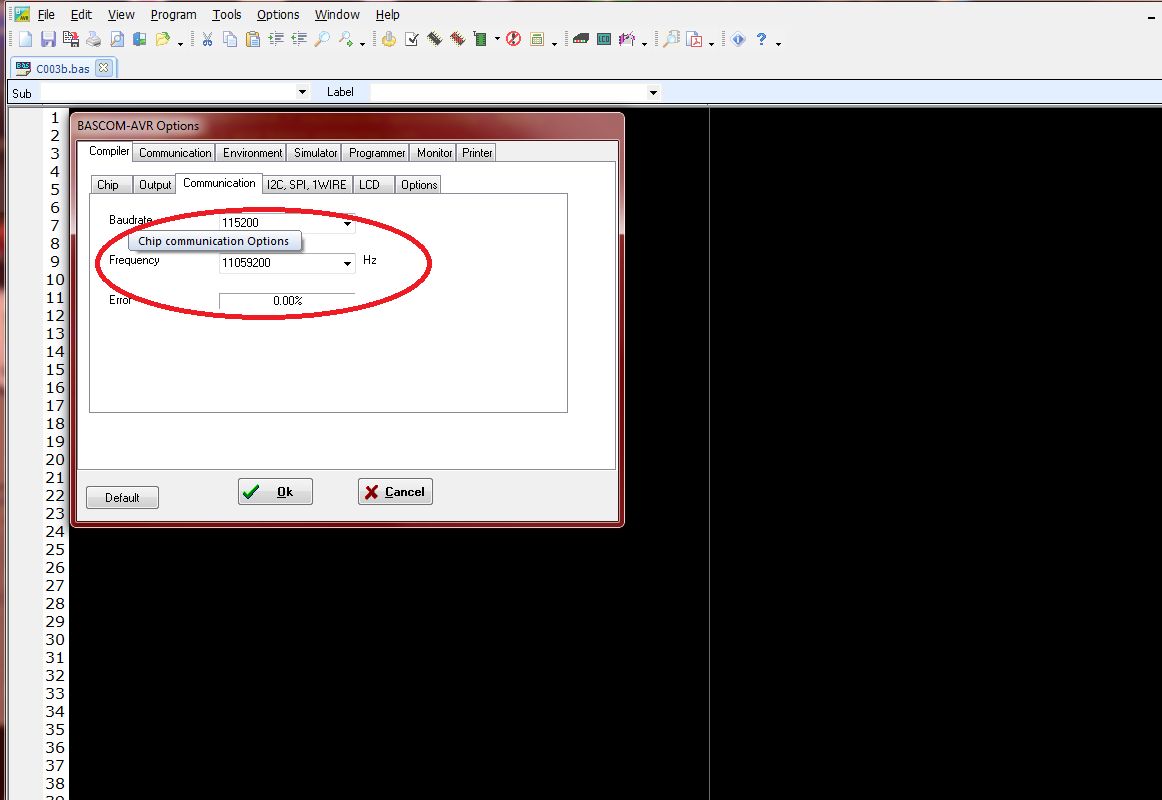Expand the Frequency dropdown

(347, 263)
